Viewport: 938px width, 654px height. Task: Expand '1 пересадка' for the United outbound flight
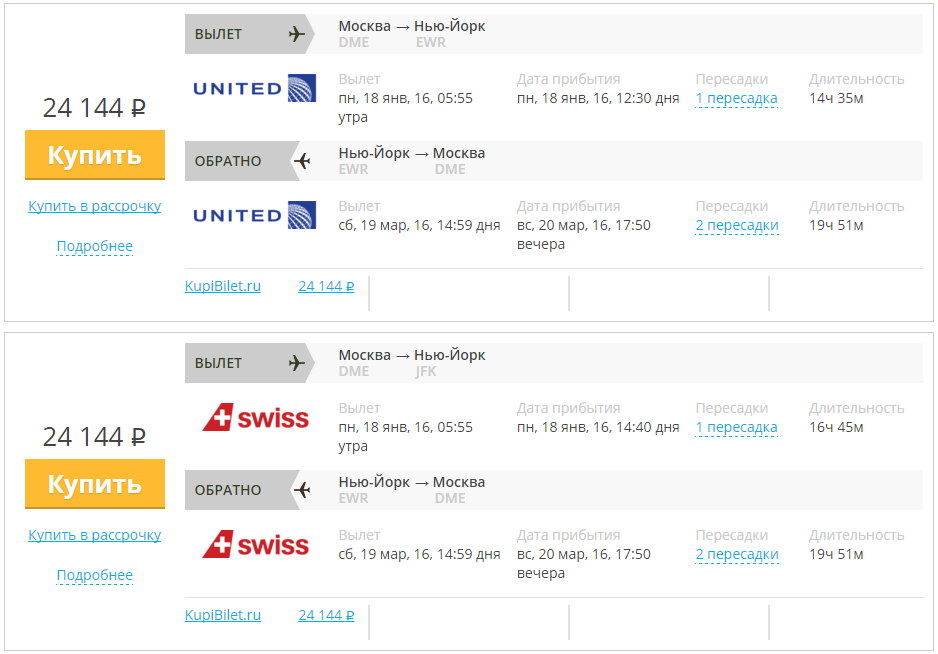click(x=736, y=99)
